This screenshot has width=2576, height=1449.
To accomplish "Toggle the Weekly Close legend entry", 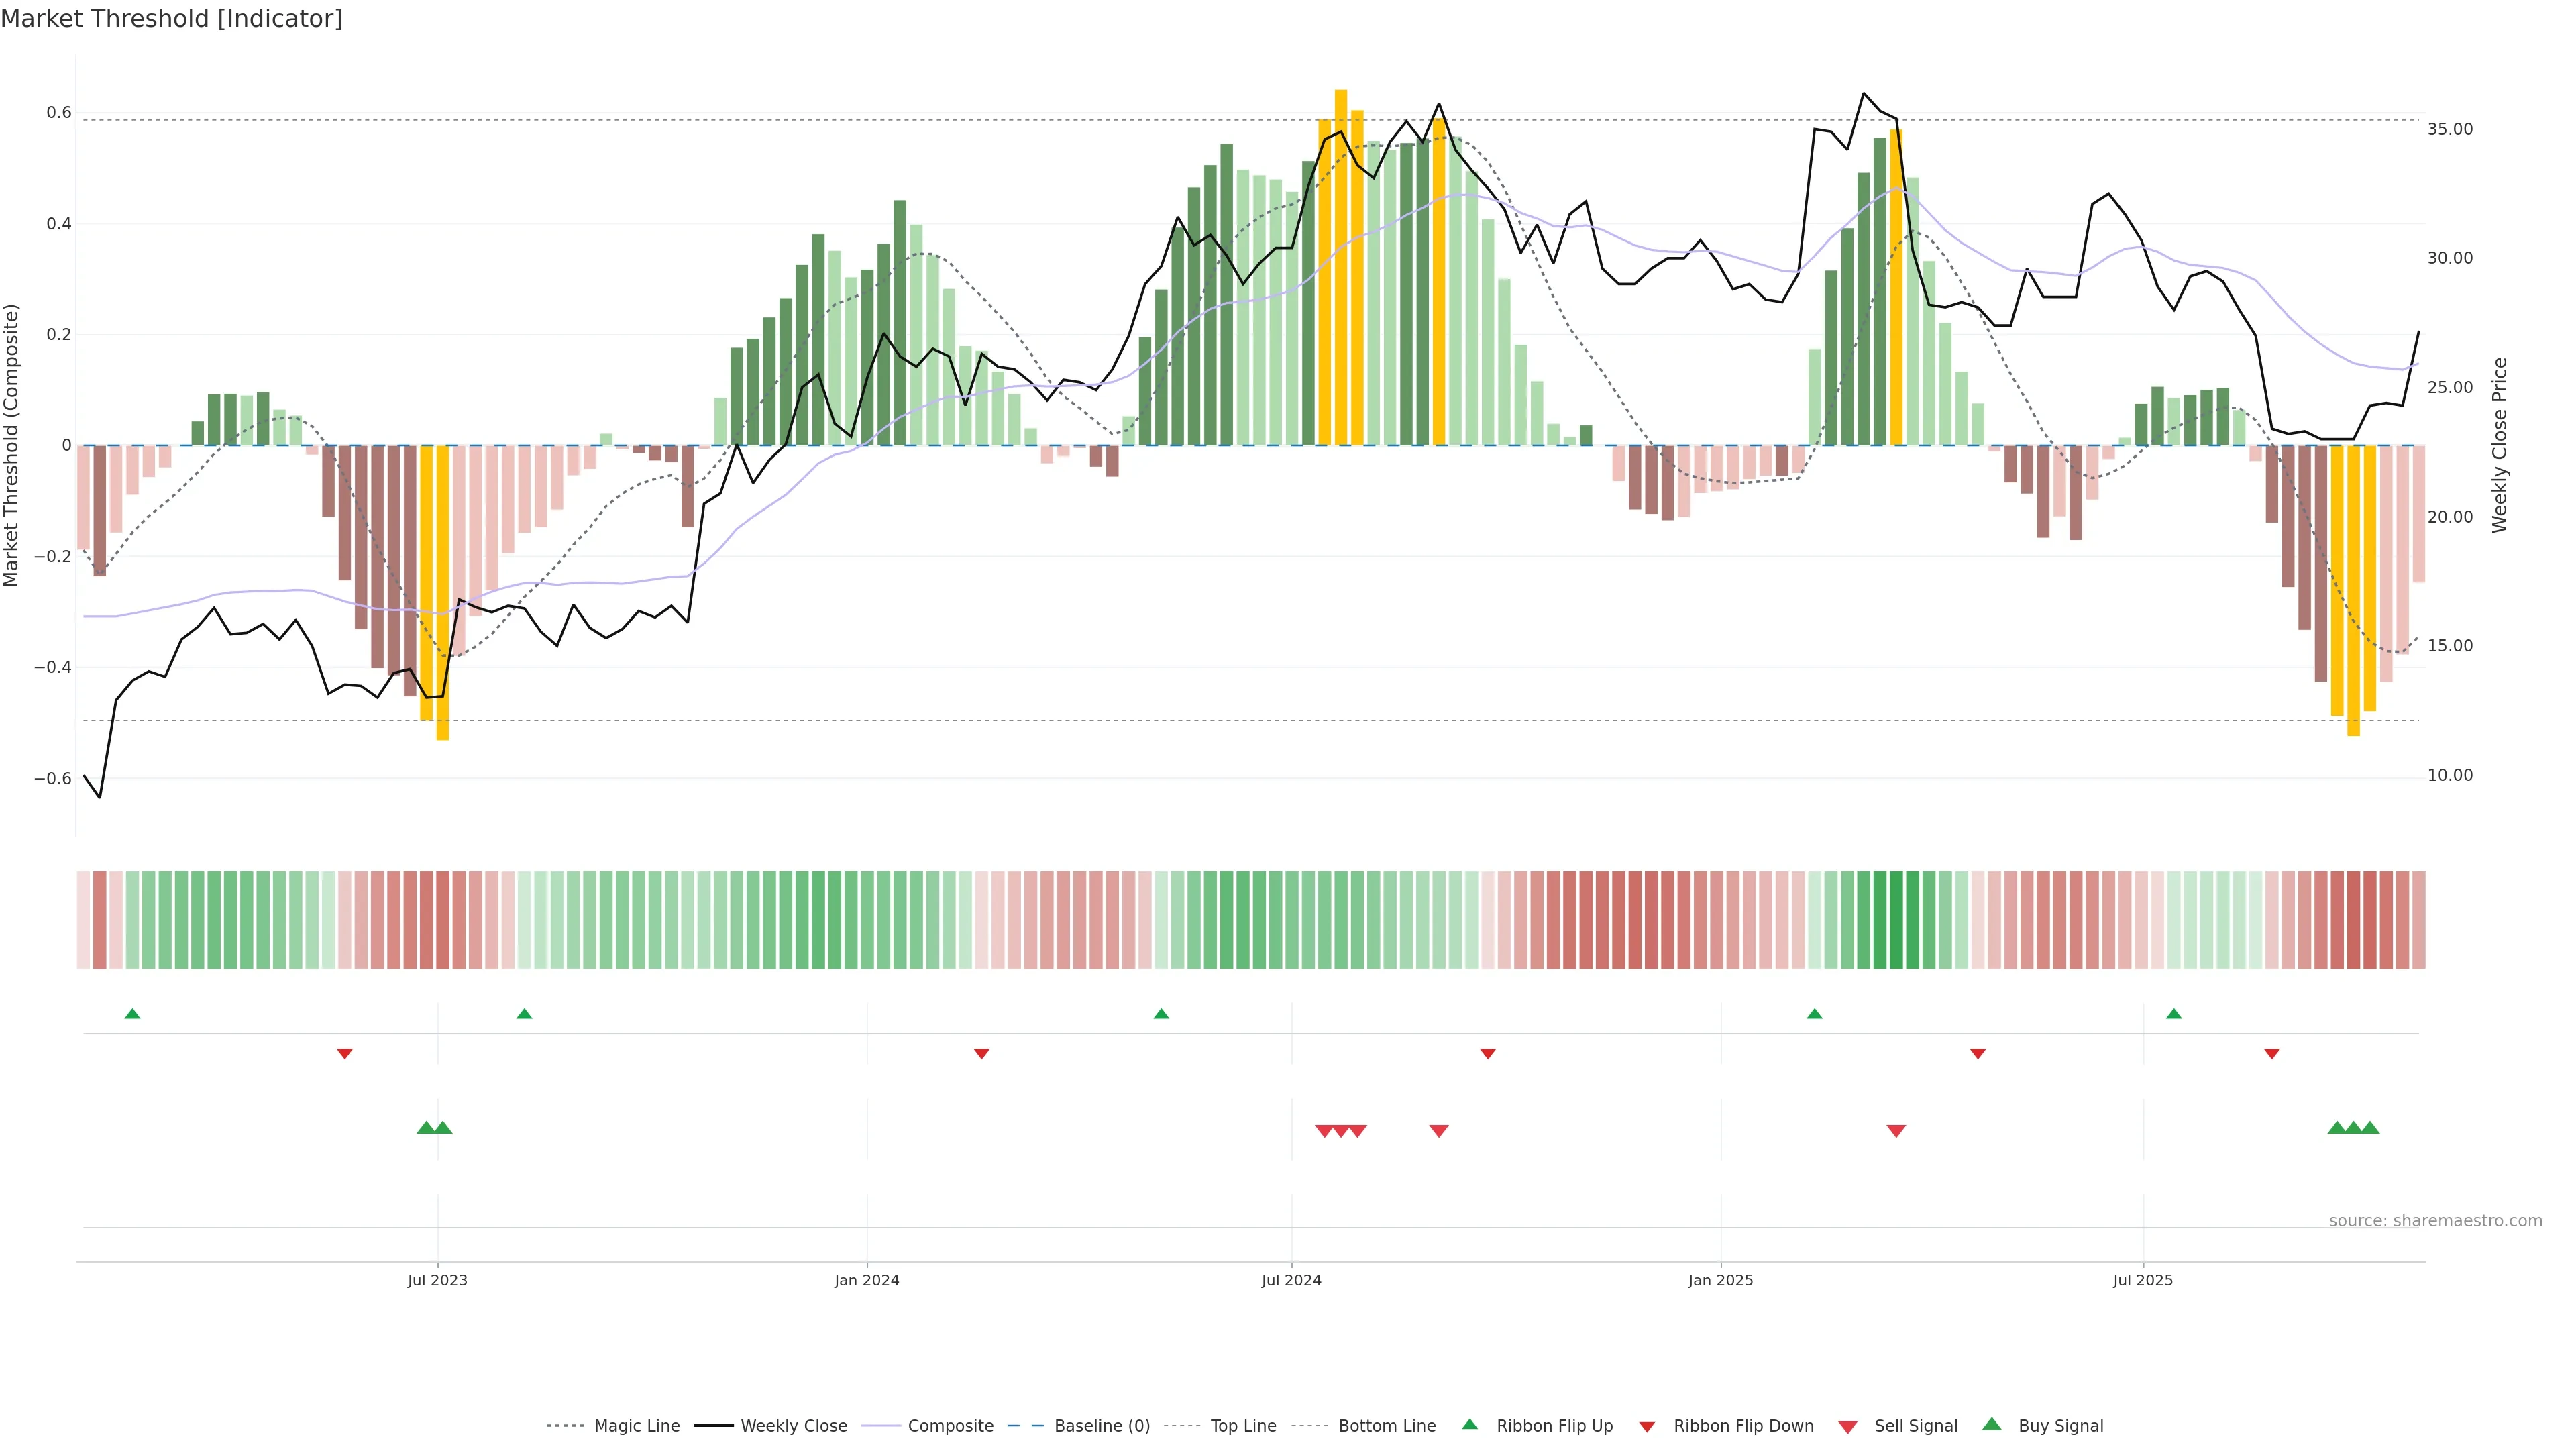I will click(x=793, y=1426).
